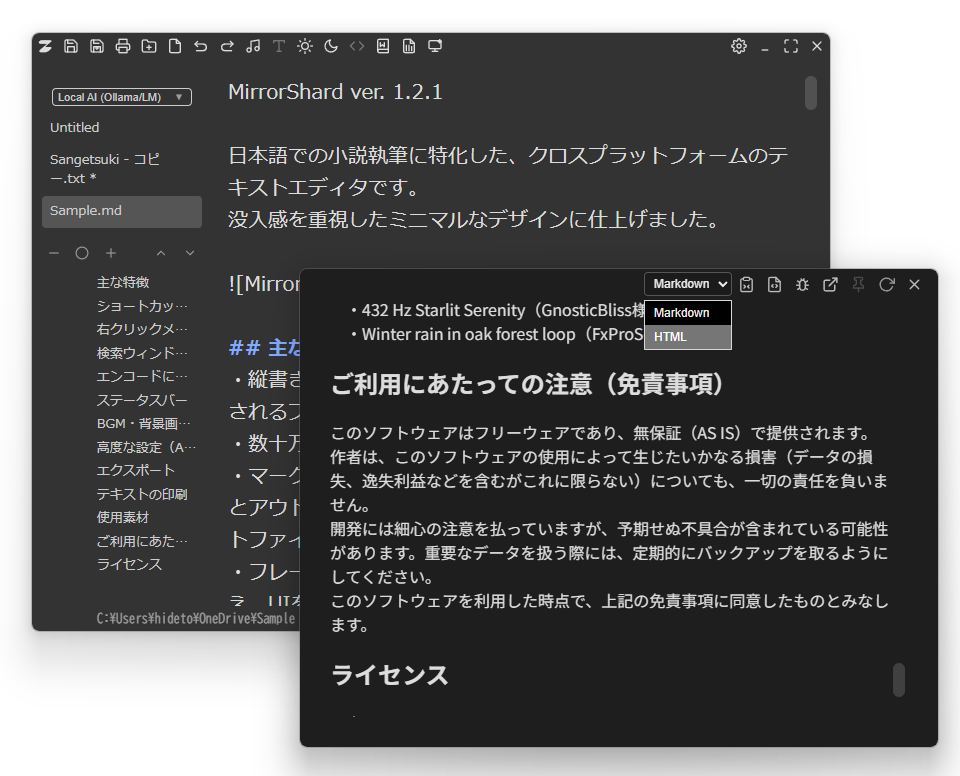Enable light mode with the sun icon
The height and width of the screenshot is (776, 960).
tap(305, 46)
